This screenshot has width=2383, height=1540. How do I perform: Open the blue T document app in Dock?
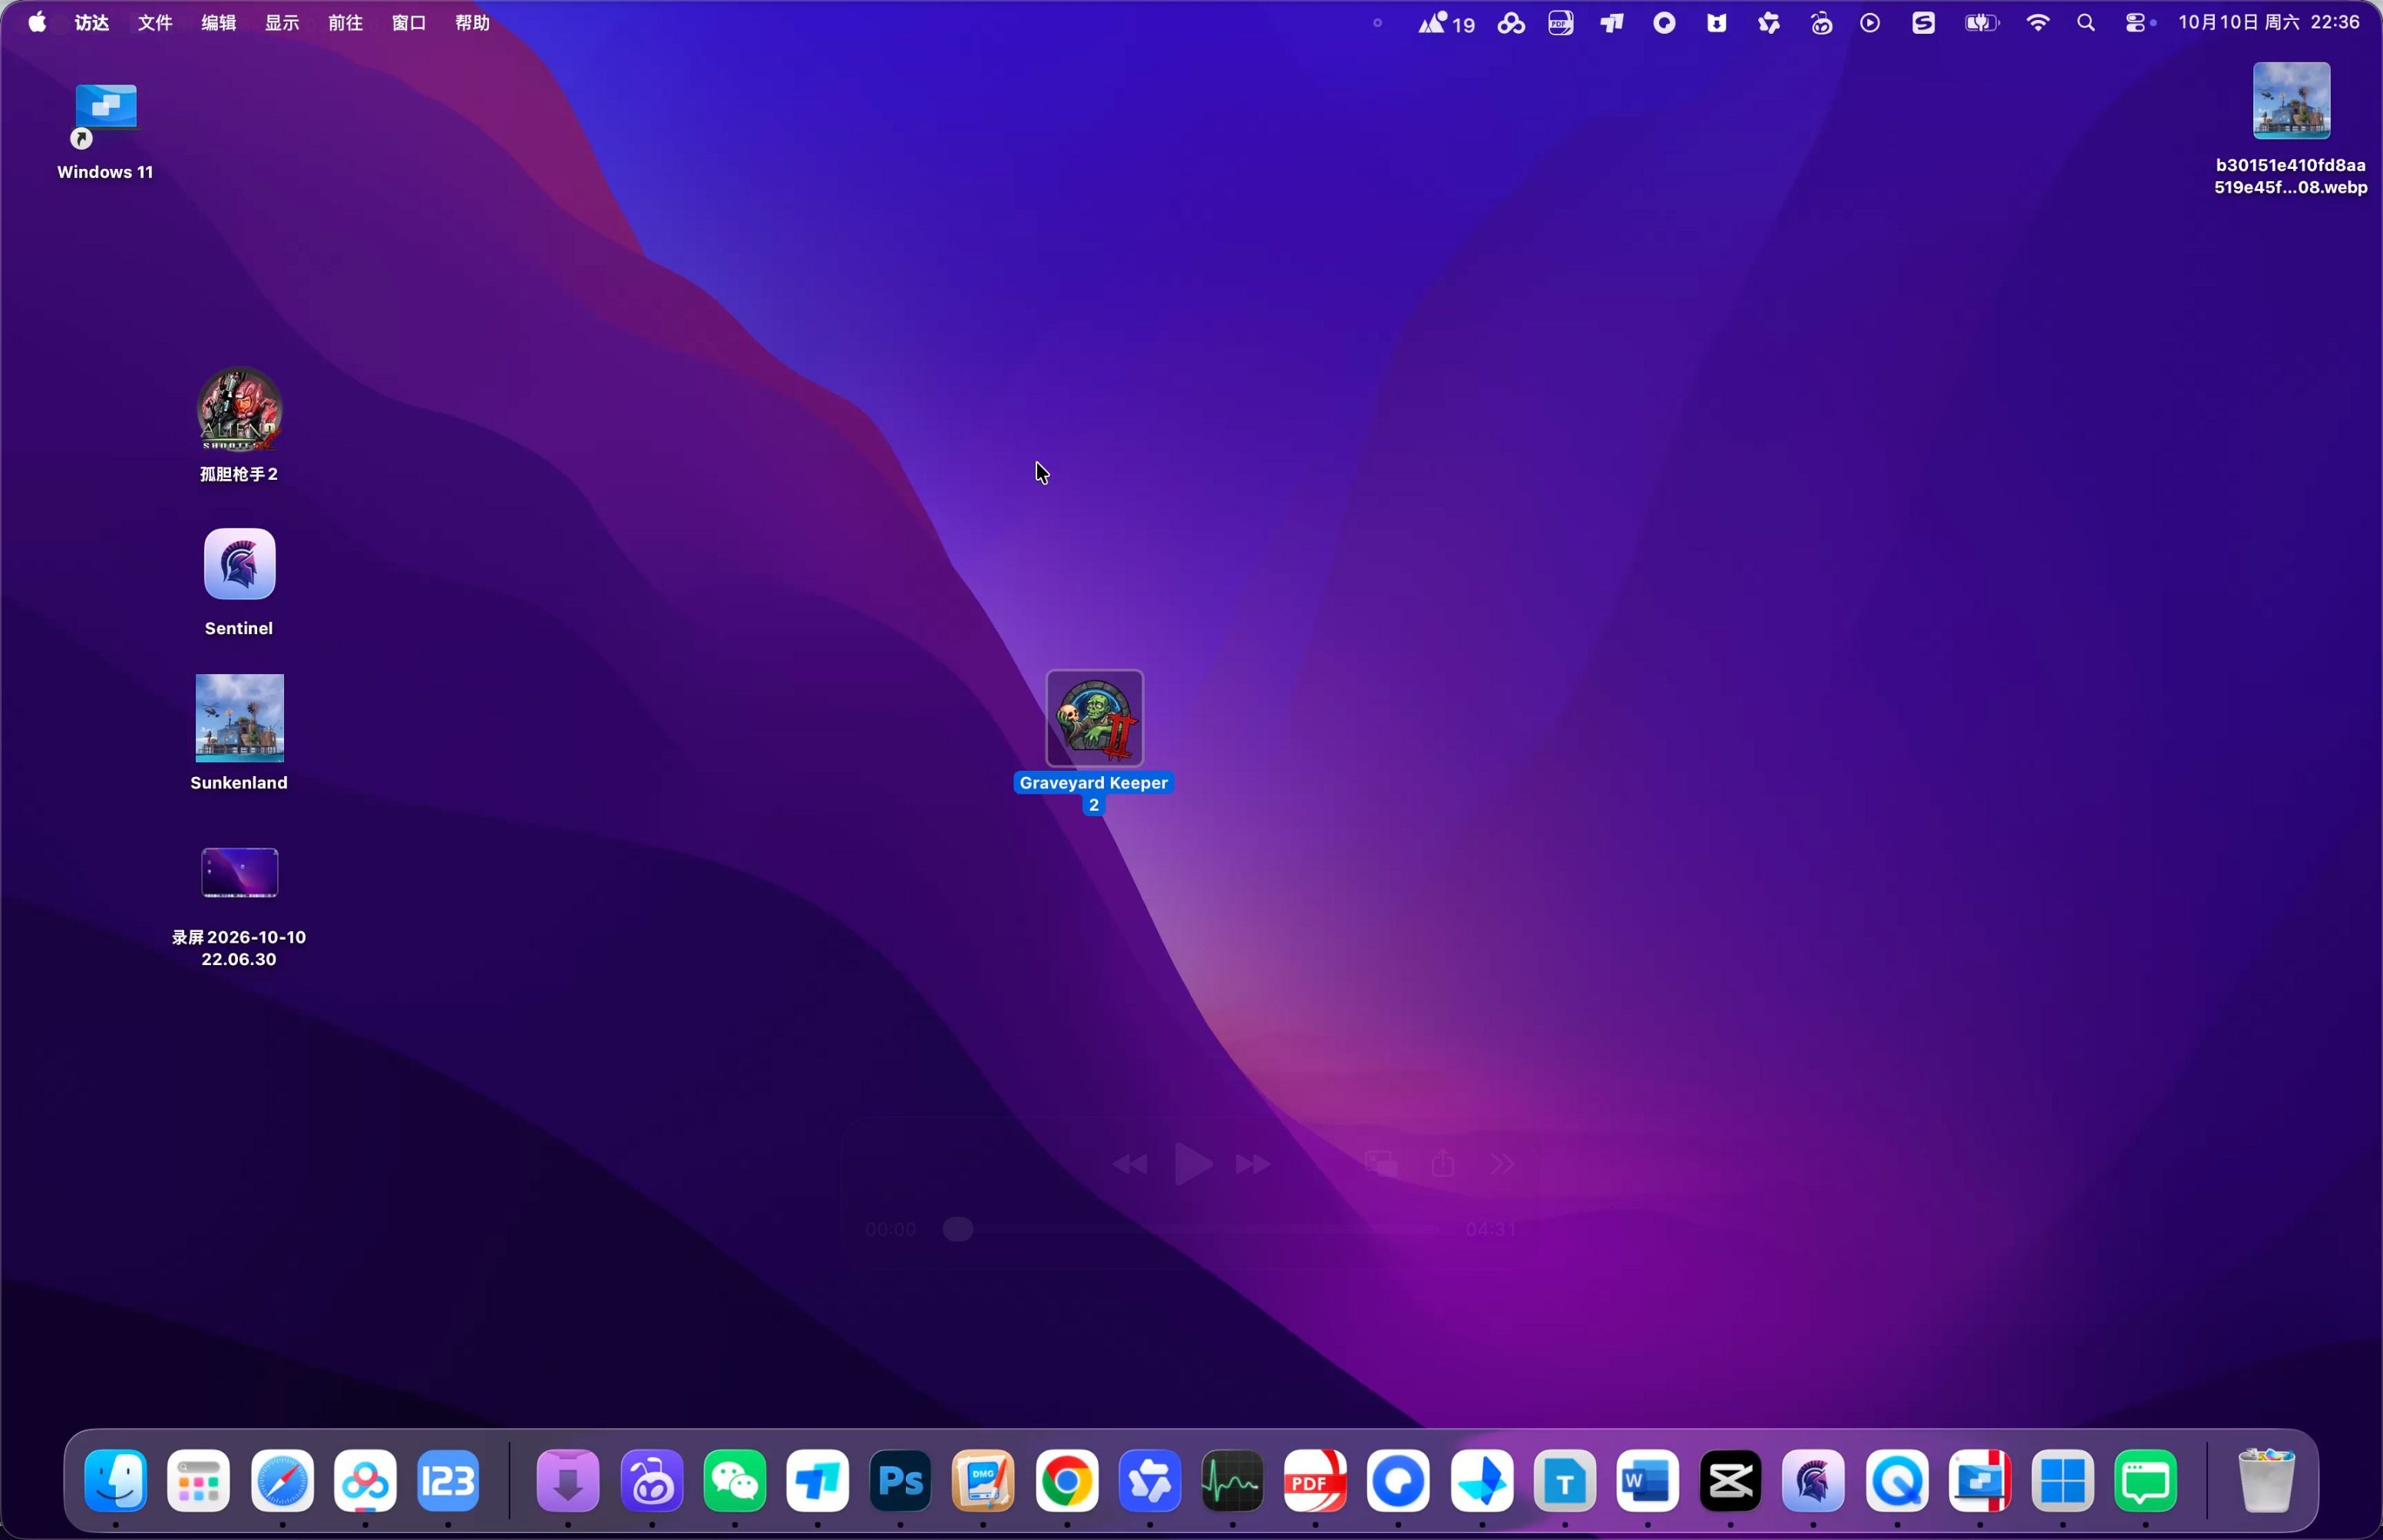[1565, 1481]
